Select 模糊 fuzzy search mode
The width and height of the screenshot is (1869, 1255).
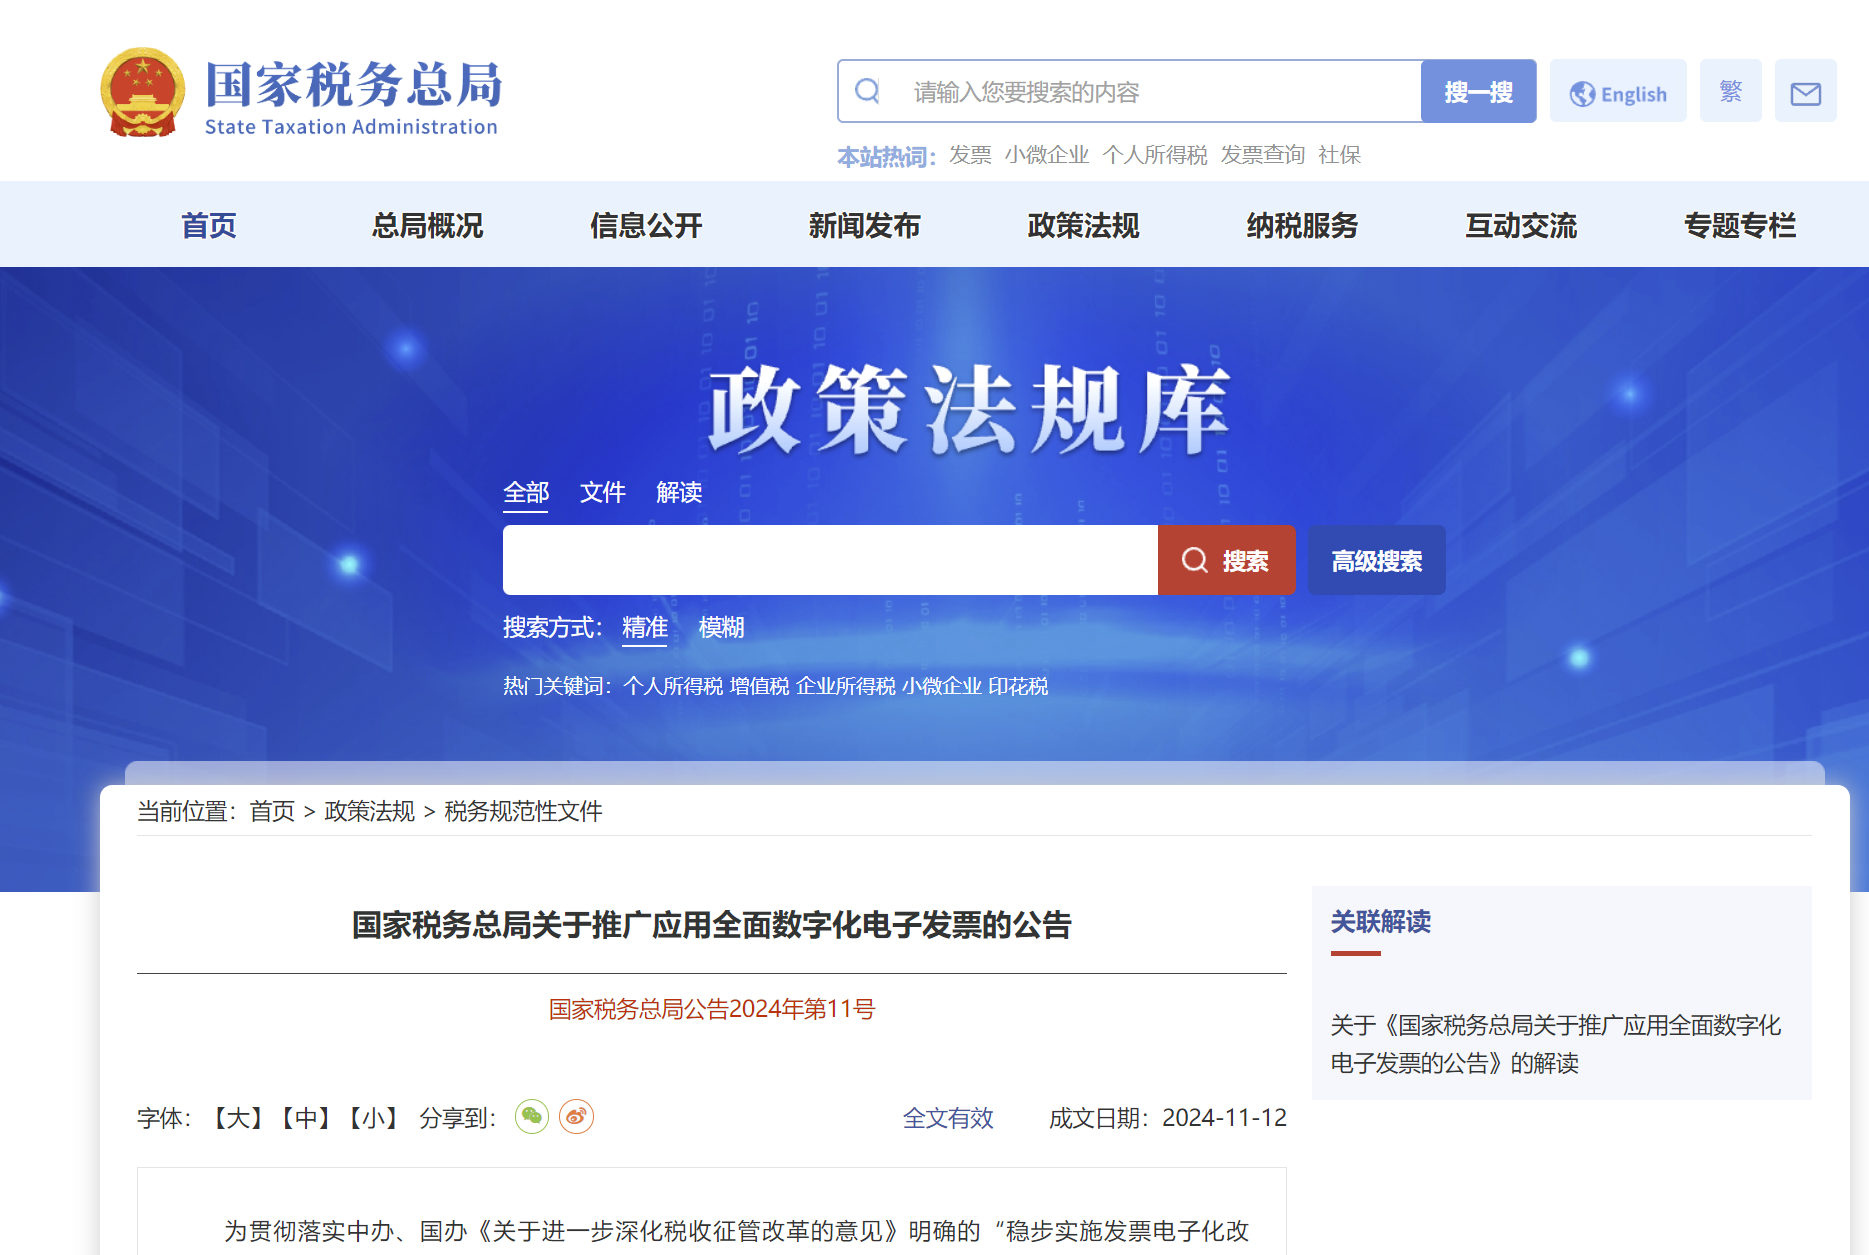point(721,627)
